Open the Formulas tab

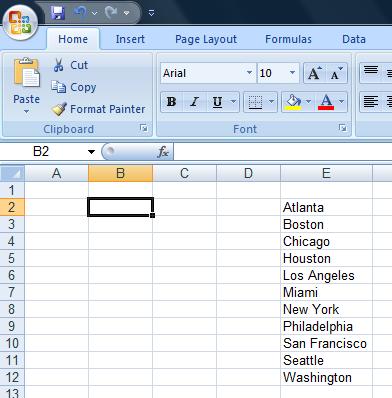click(288, 39)
